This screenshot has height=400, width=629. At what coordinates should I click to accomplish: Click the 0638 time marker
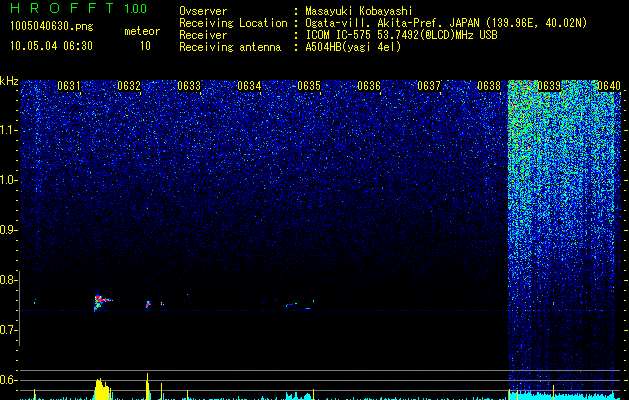pos(489,86)
